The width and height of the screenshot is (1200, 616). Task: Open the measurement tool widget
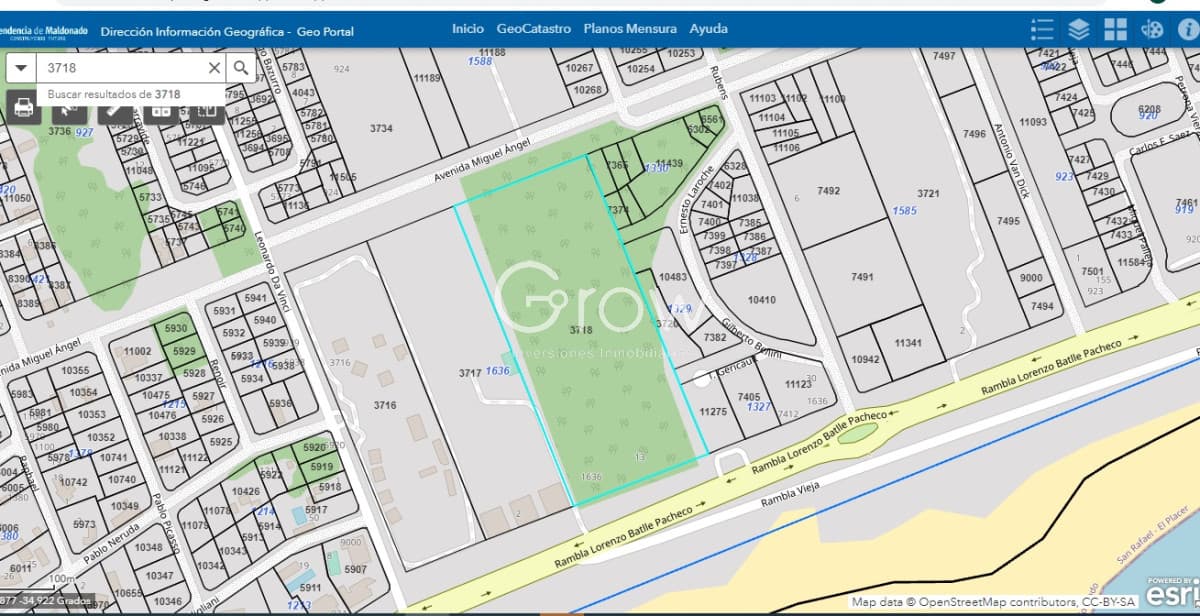coord(115,108)
